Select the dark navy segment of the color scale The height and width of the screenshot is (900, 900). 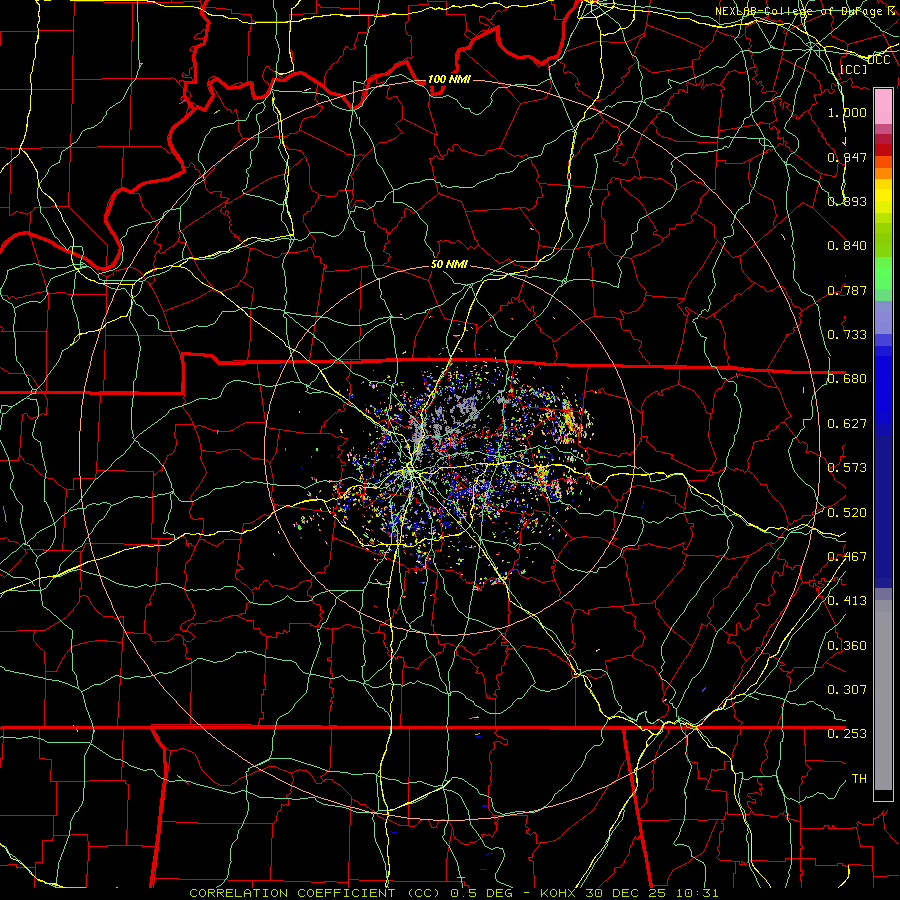pos(883,511)
